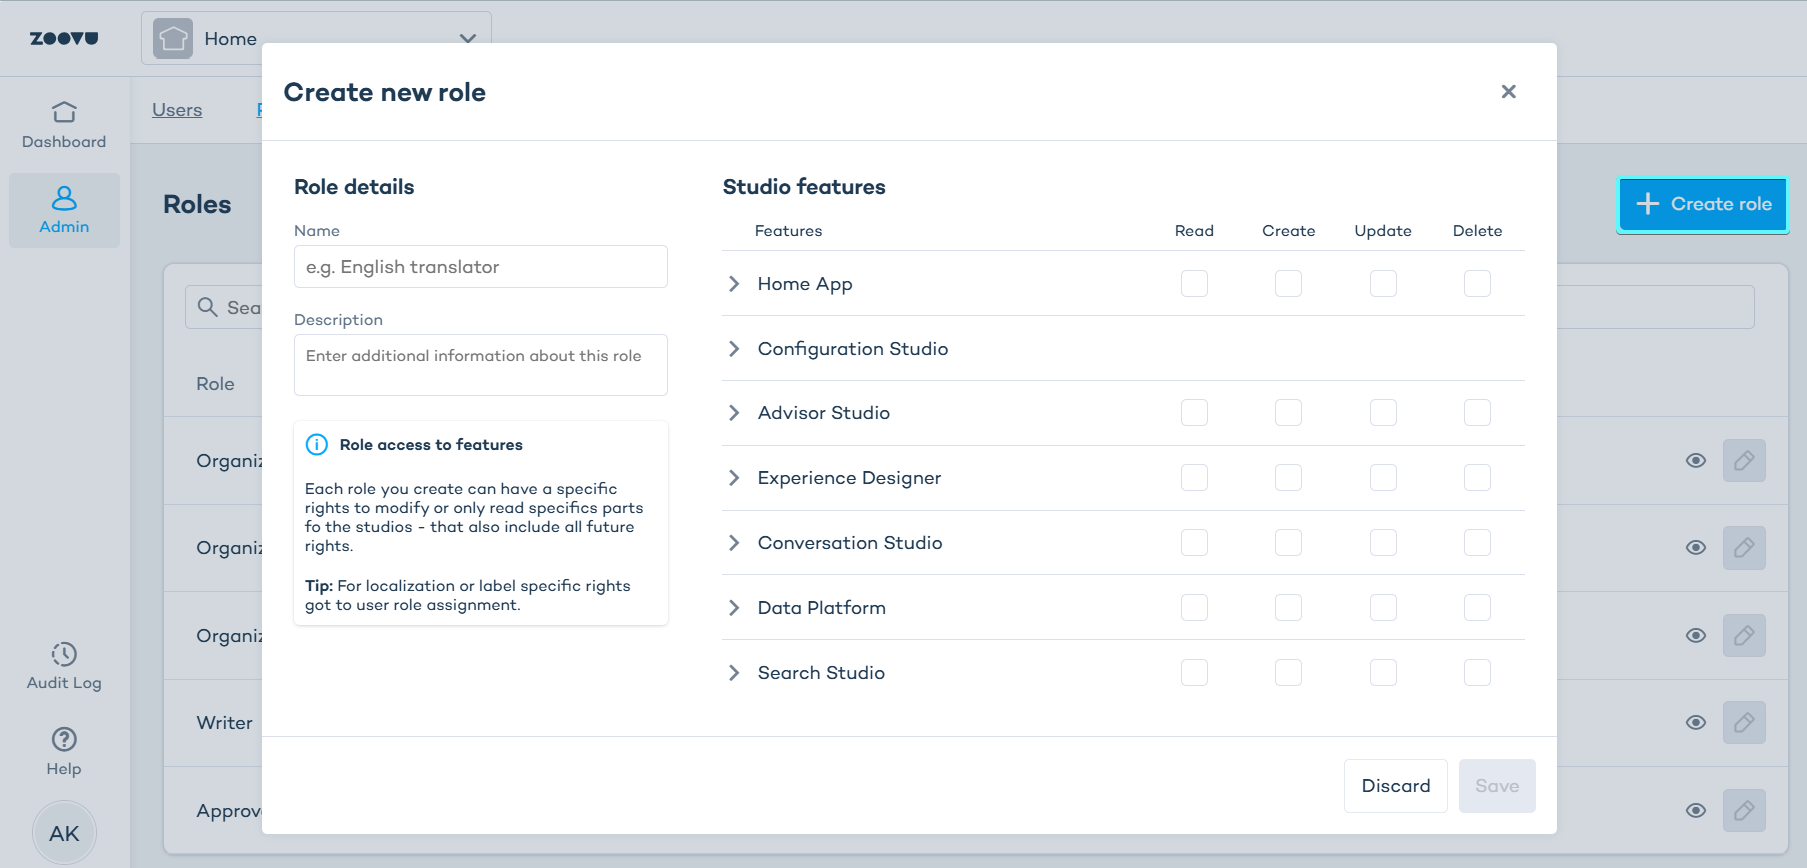The image size is (1807, 868).
Task: Click the Experience Designer label
Action: pyautogui.click(x=849, y=478)
